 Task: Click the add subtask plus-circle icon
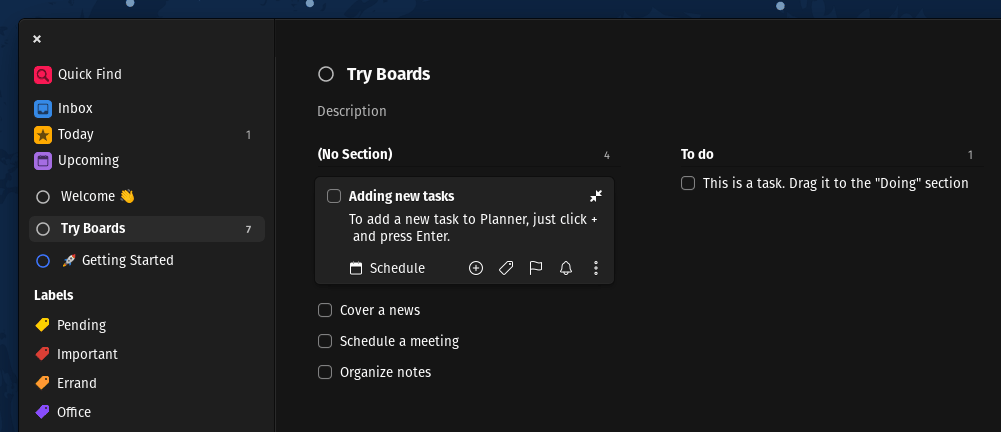[476, 268]
